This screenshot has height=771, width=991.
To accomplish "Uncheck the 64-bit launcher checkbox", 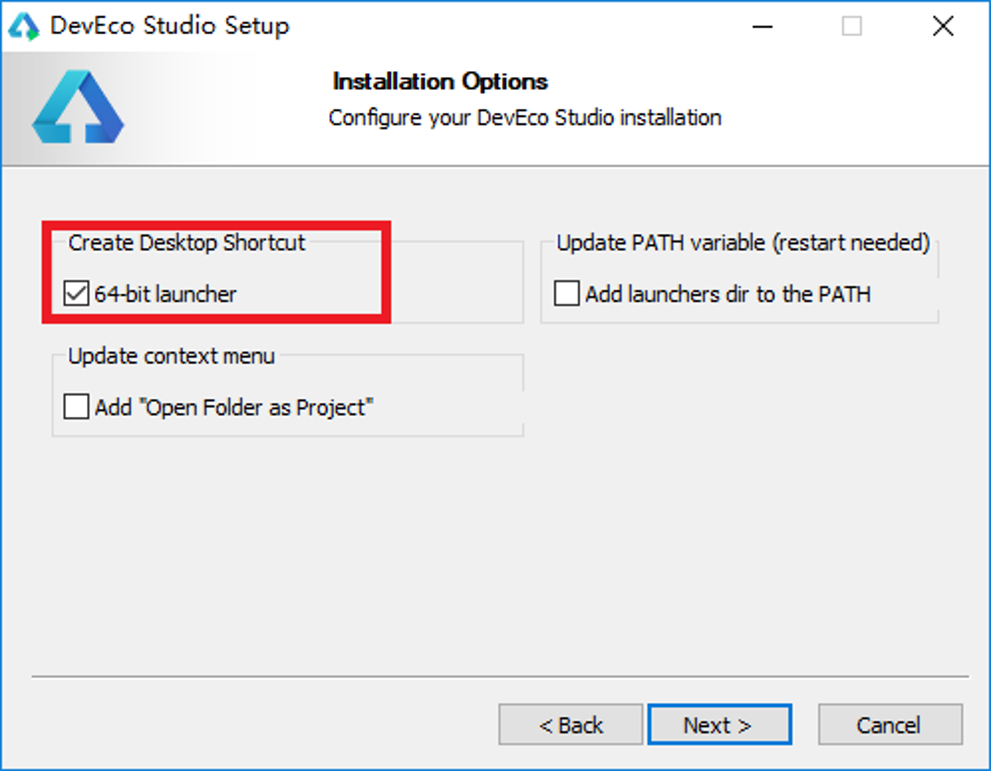I will coord(76,294).
